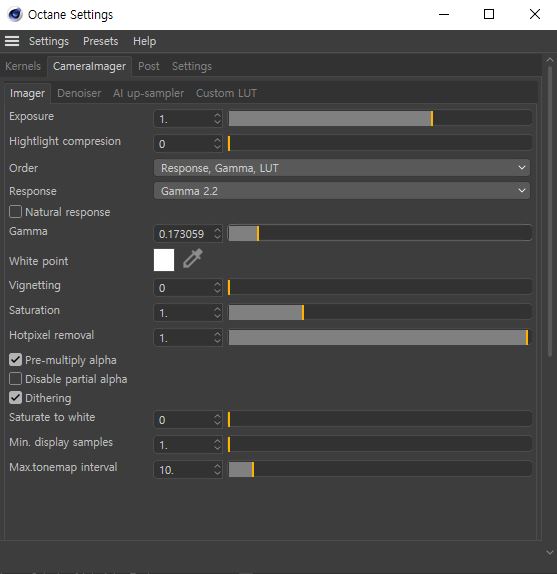Open the Response dropdown showing Gamma 2.2

[342, 191]
